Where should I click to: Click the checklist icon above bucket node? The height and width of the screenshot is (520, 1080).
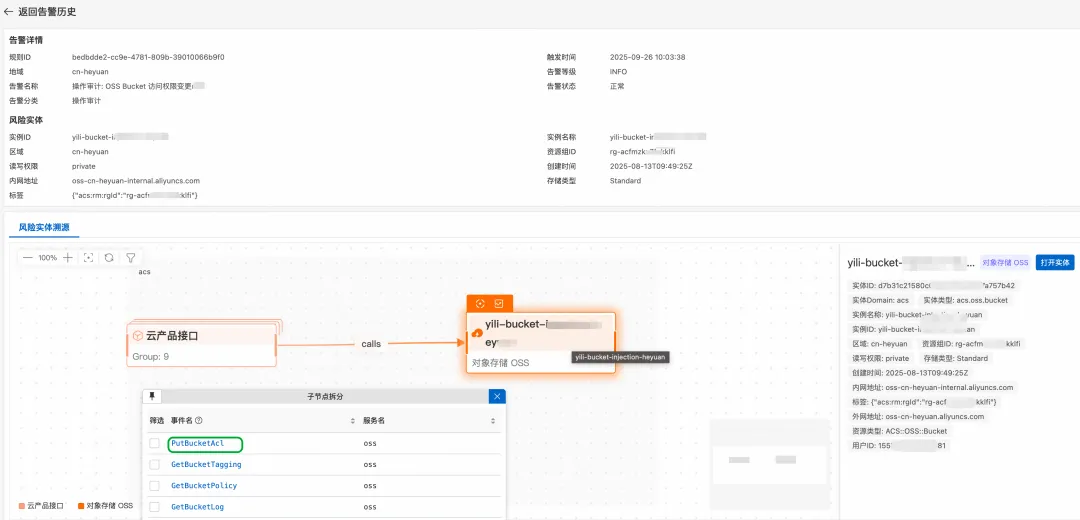pyautogui.click(x=499, y=303)
